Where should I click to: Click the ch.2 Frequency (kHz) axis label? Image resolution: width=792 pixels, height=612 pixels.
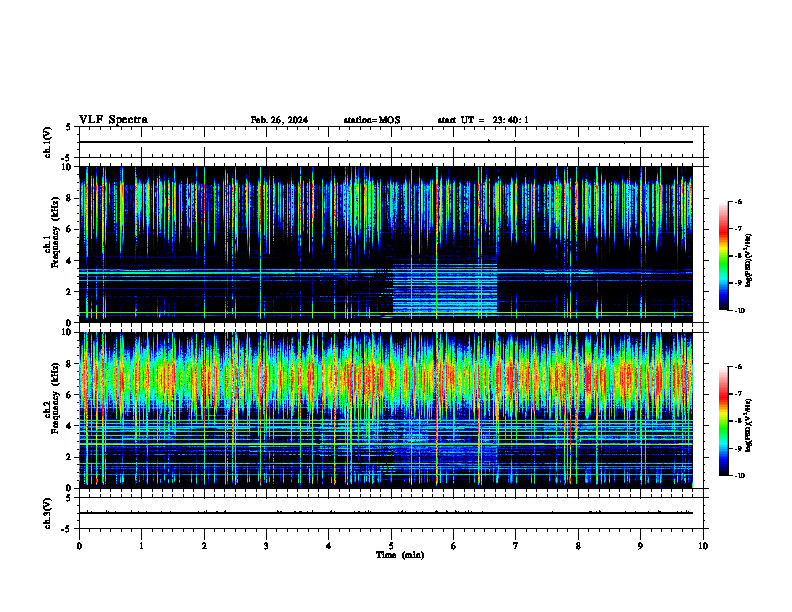(x=53, y=398)
